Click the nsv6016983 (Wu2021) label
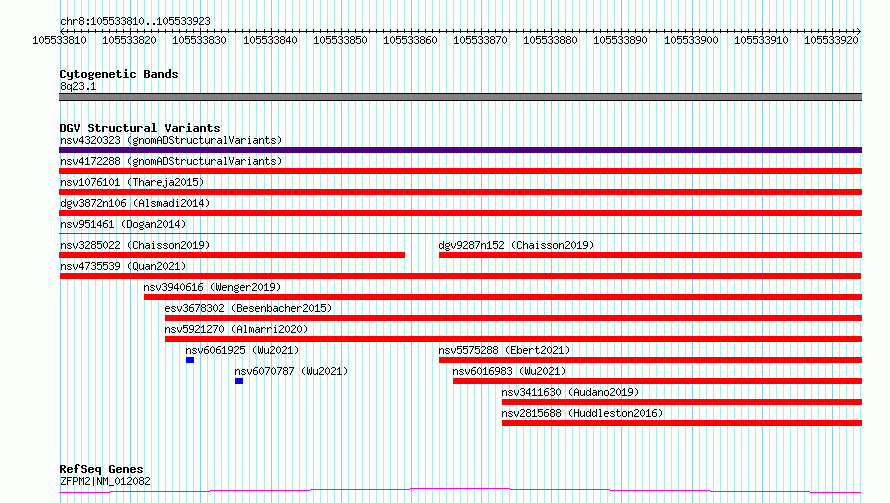890x503 pixels. [x=509, y=371]
